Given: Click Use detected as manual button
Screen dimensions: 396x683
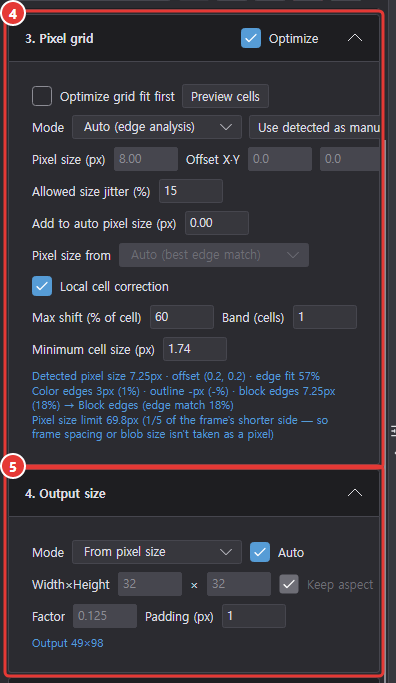Looking at the screenshot, I should click(x=315, y=127).
